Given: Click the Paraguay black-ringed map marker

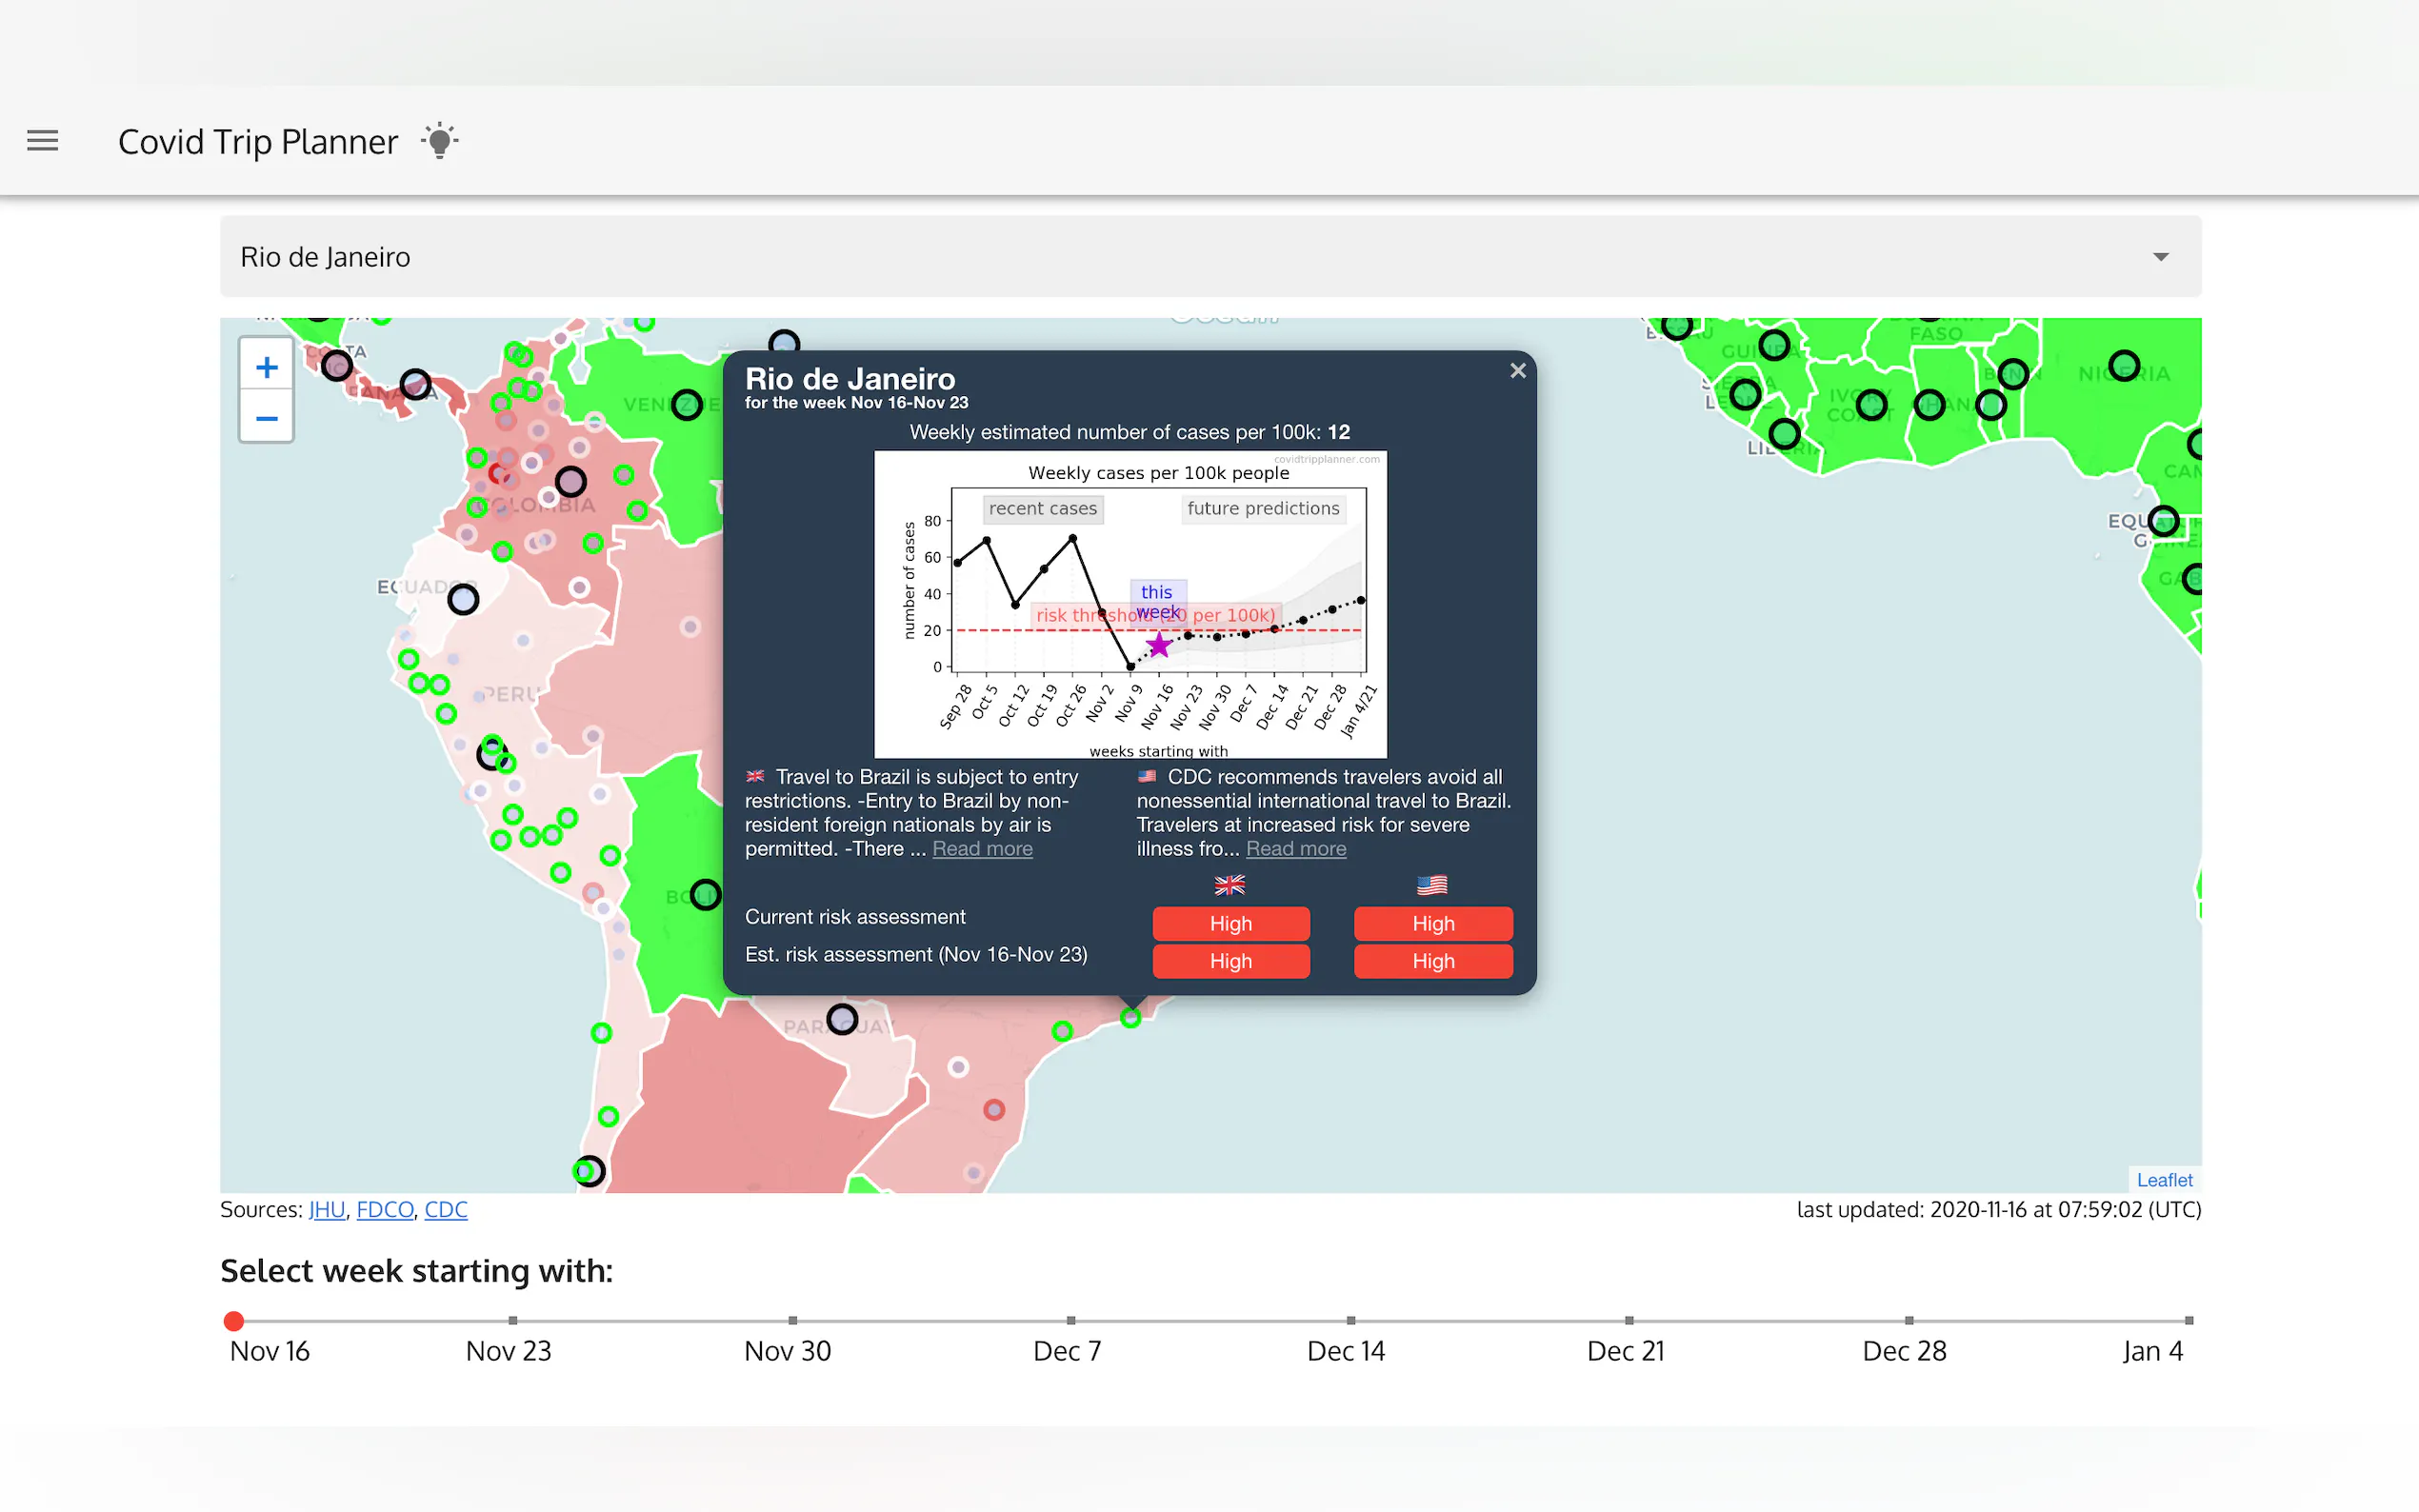Looking at the screenshot, I should click(842, 1019).
